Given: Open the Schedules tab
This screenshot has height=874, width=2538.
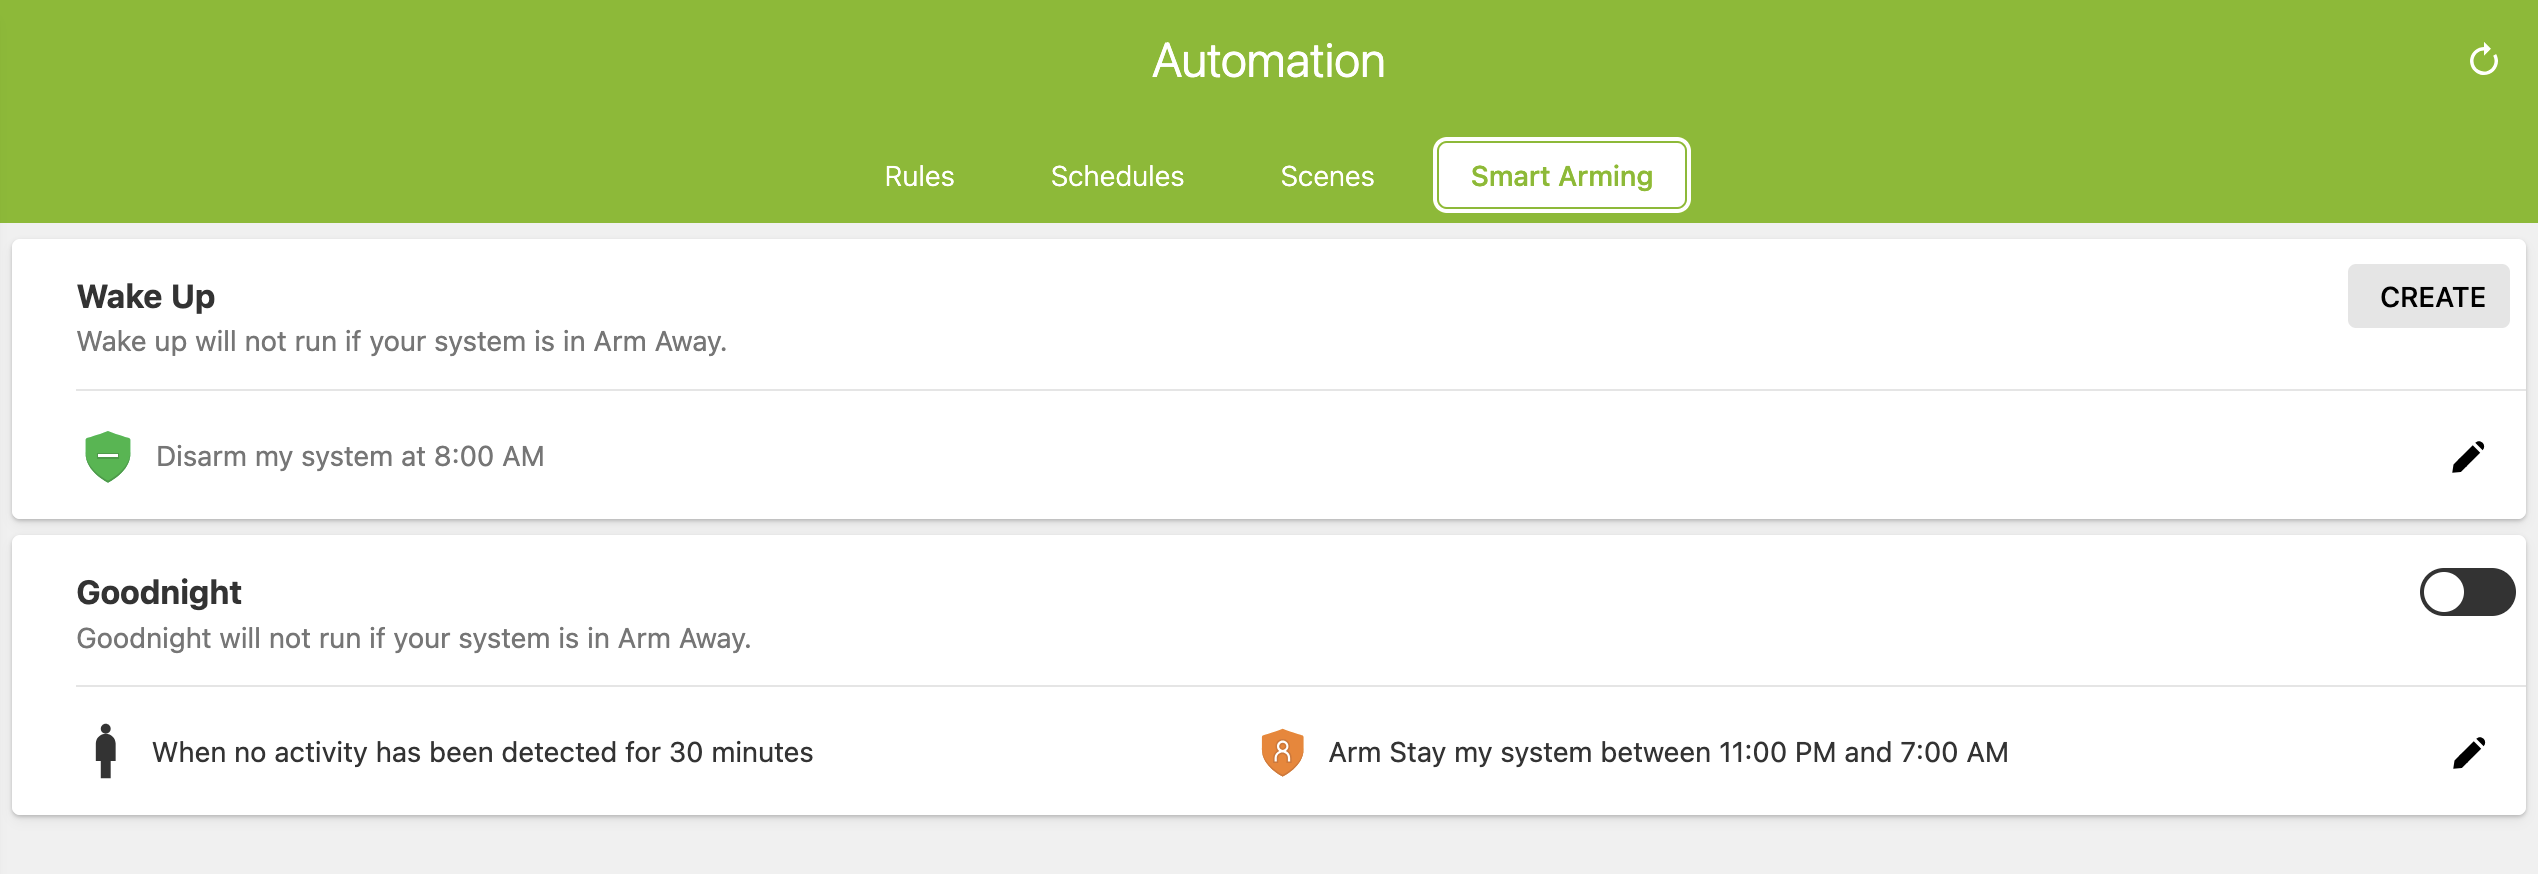Looking at the screenshot, I should click(x=1117, y=176).
